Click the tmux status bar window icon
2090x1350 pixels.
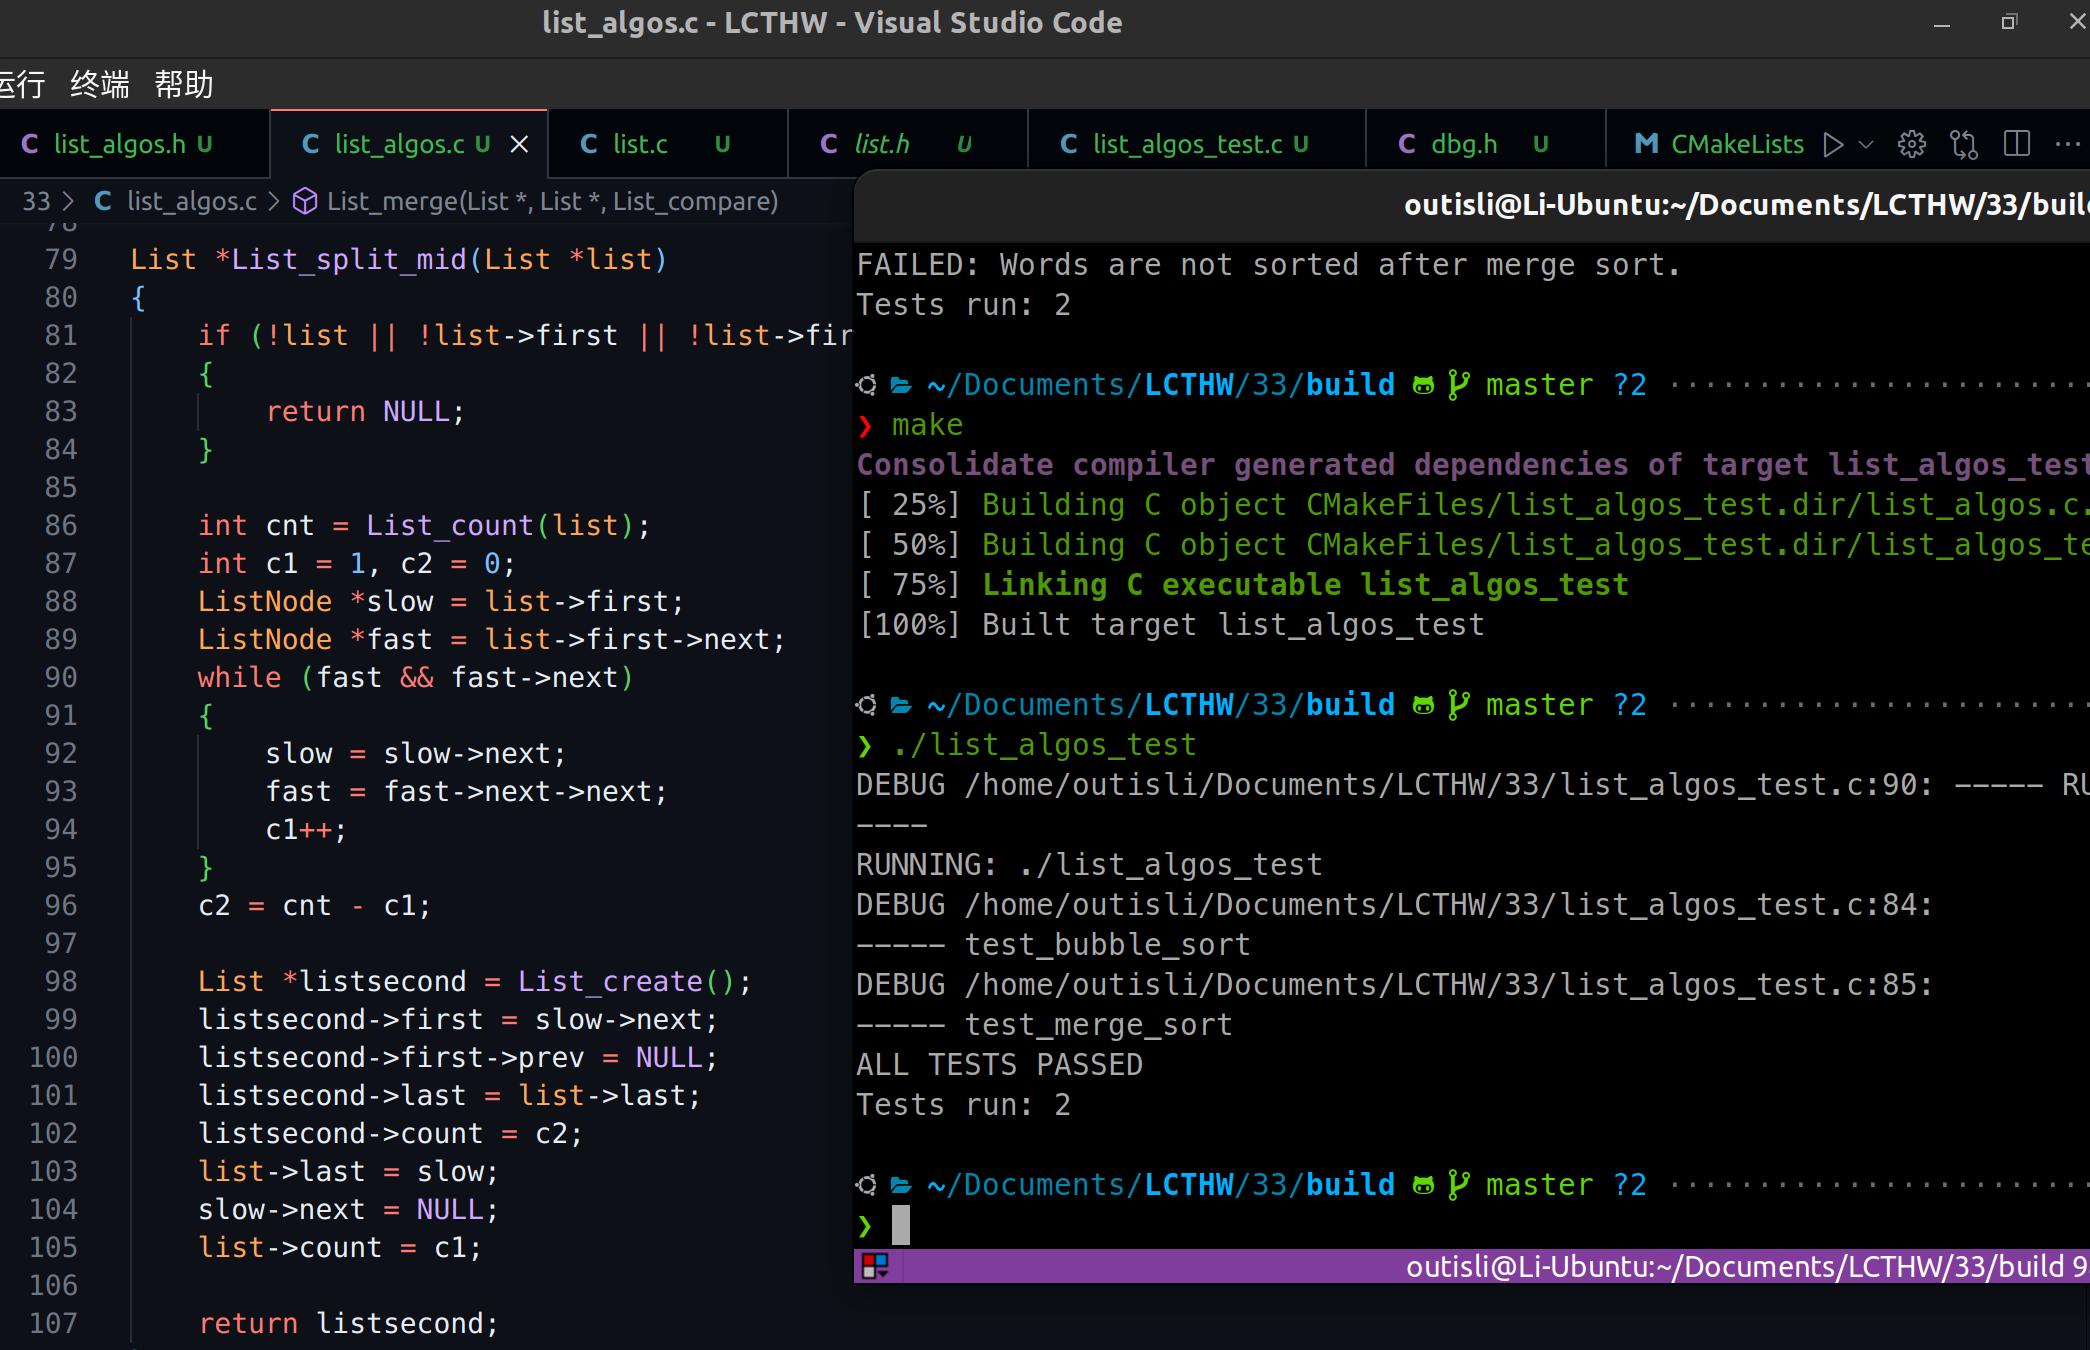click(875, 1266)
